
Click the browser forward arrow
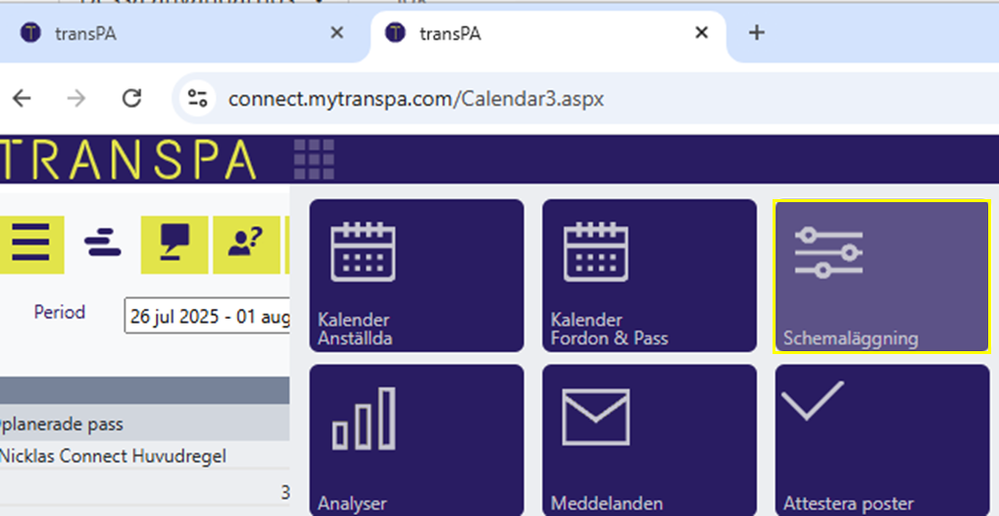76,98
